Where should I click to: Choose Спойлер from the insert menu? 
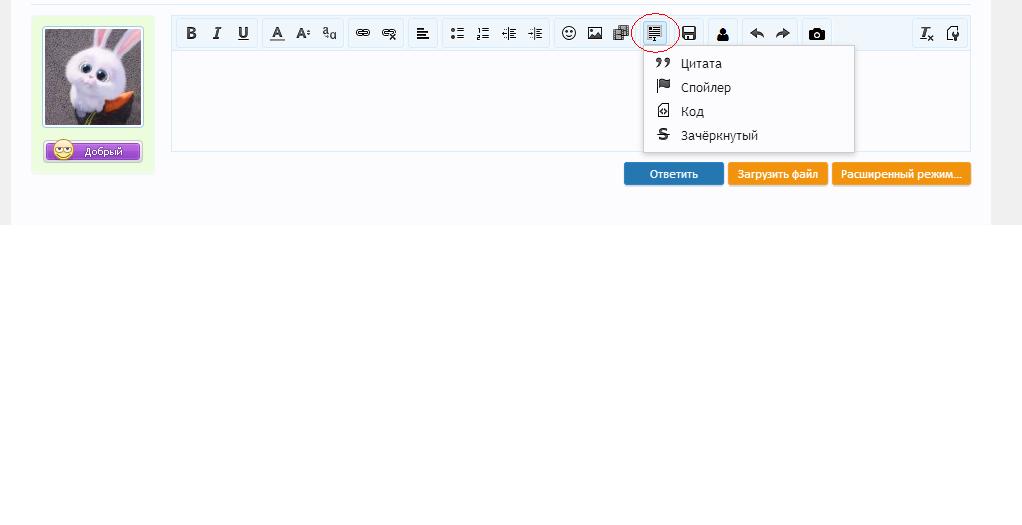coord(705,87)
